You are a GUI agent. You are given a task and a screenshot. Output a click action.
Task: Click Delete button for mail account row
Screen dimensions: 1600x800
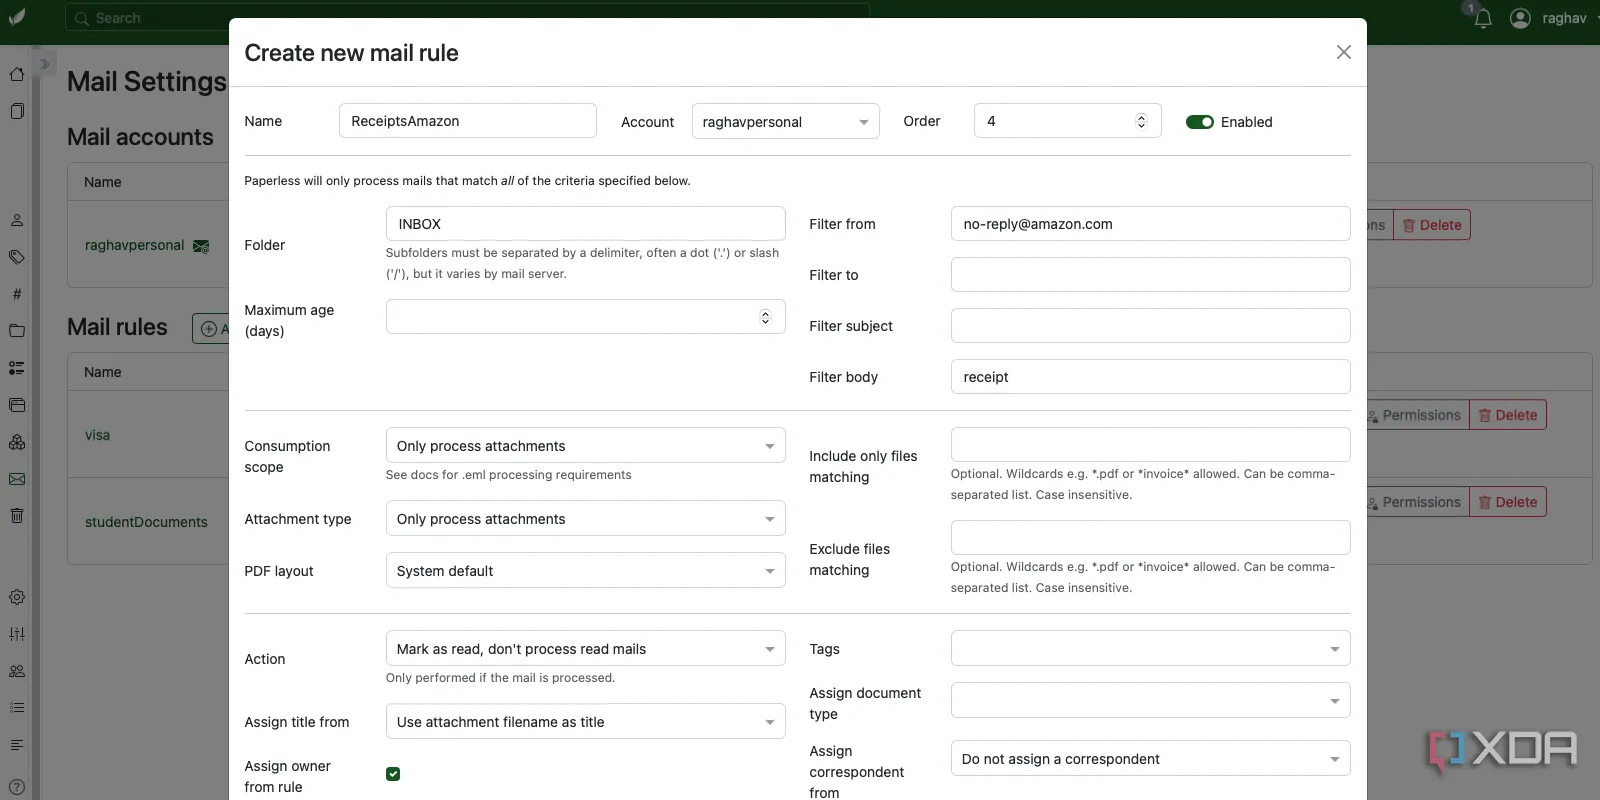click(x=1431, y=225)
